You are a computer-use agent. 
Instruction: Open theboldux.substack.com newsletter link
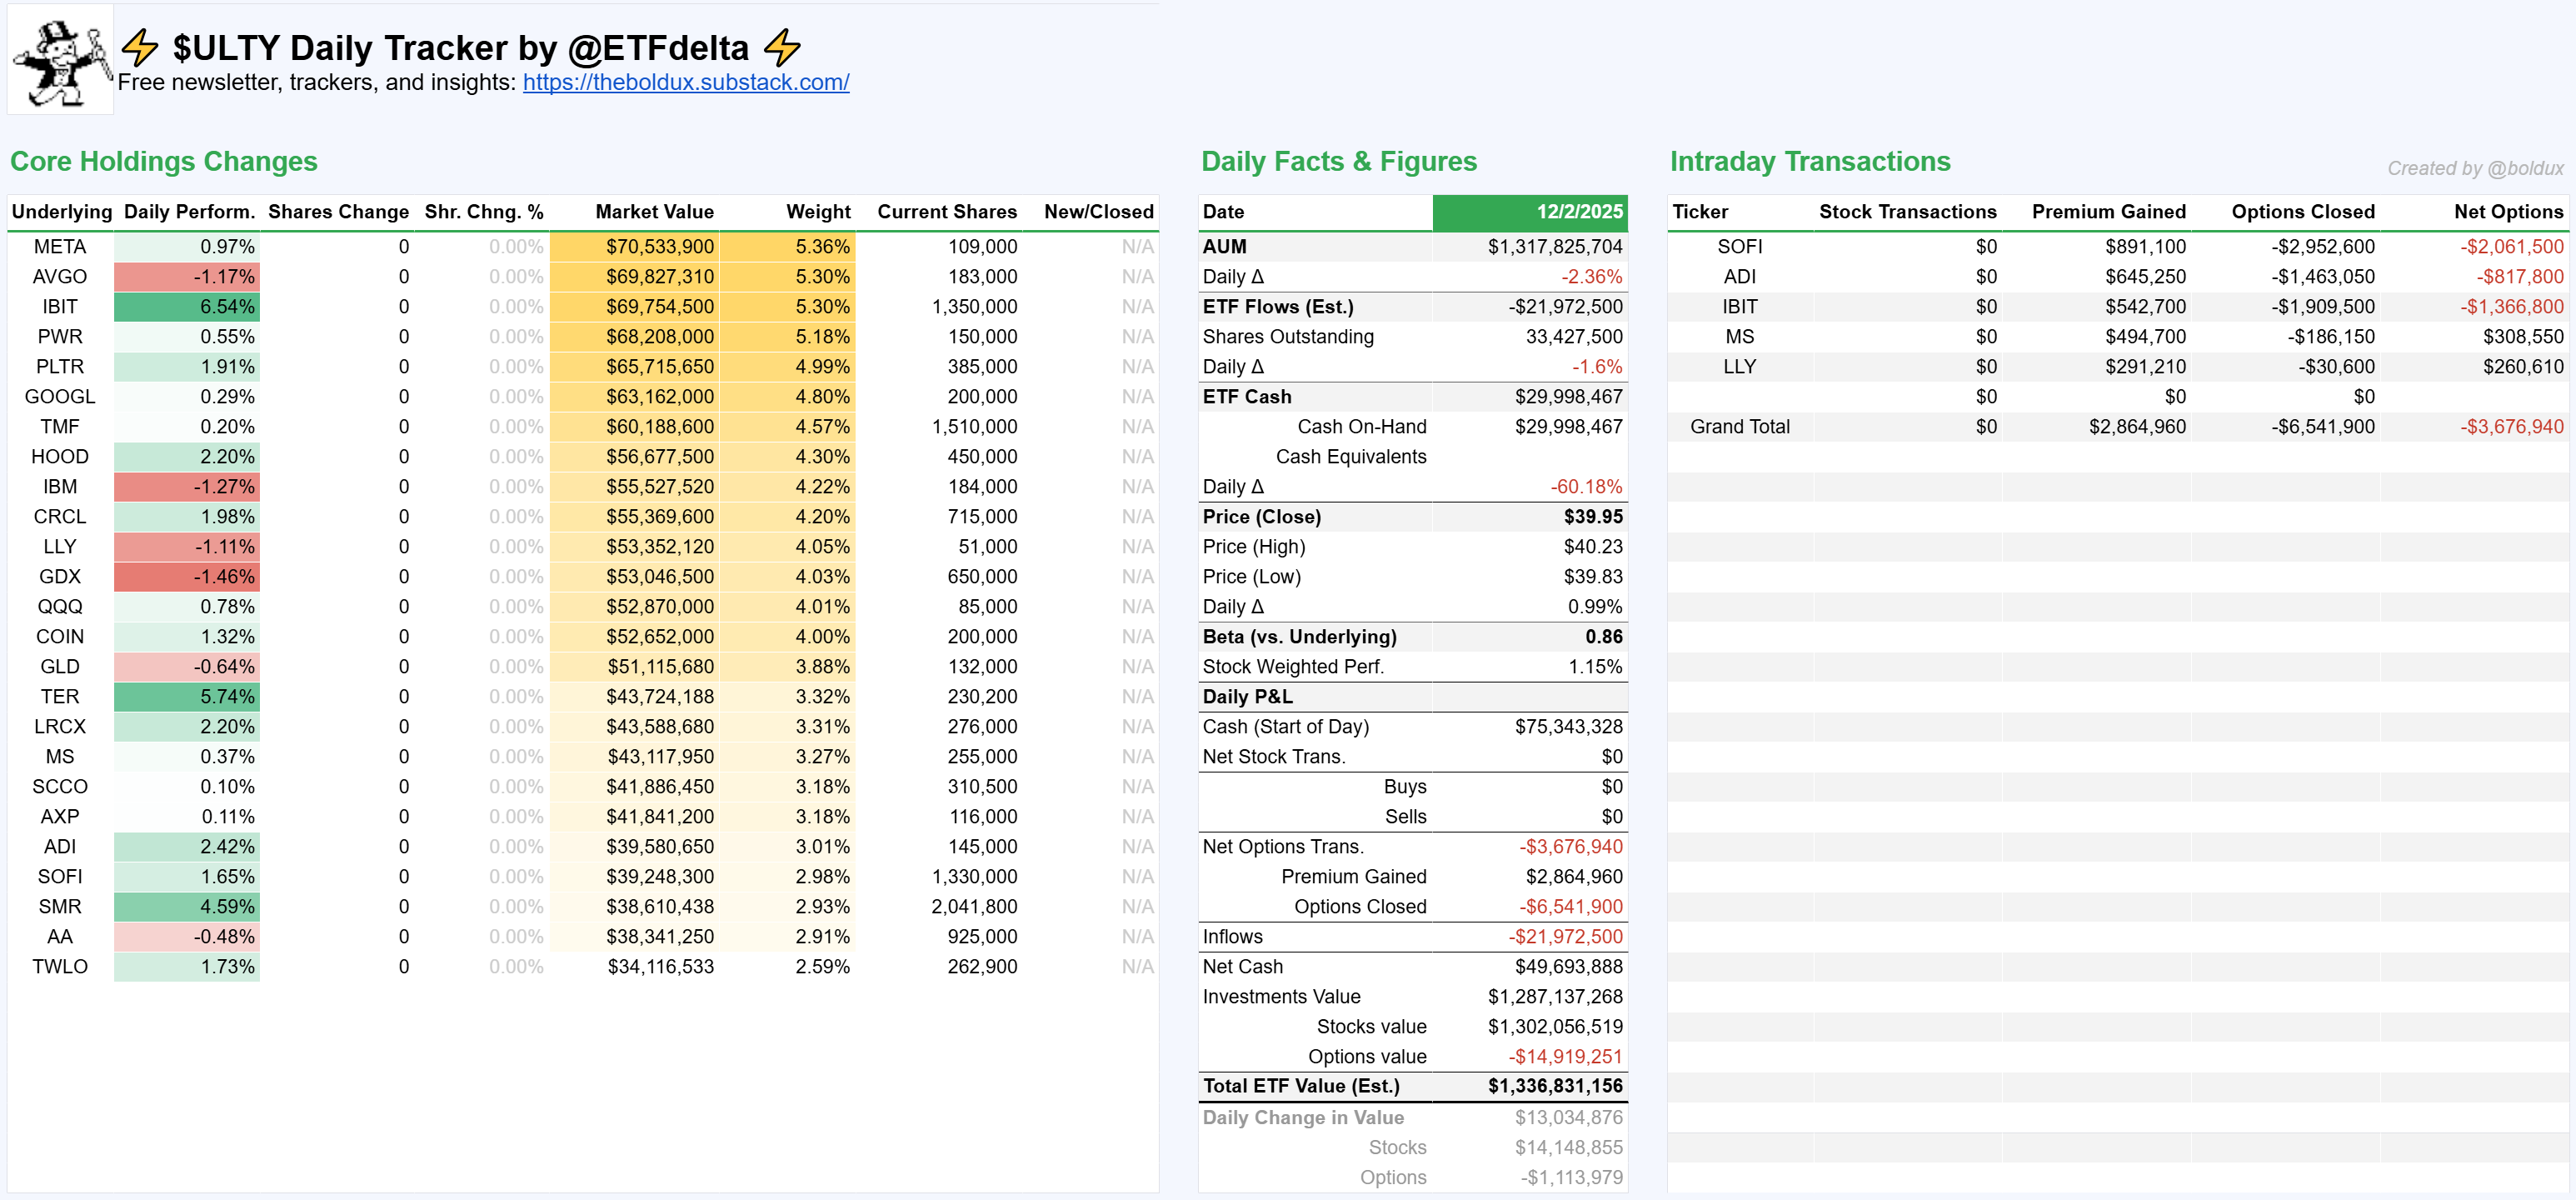(x=686, y=82)
